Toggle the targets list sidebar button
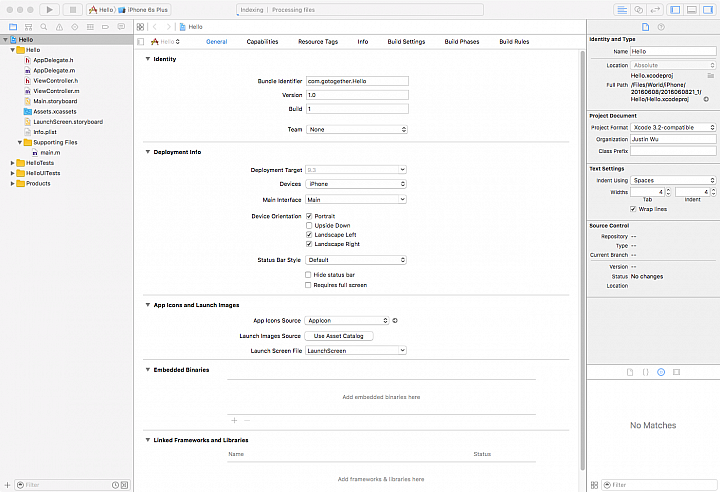 141,42
